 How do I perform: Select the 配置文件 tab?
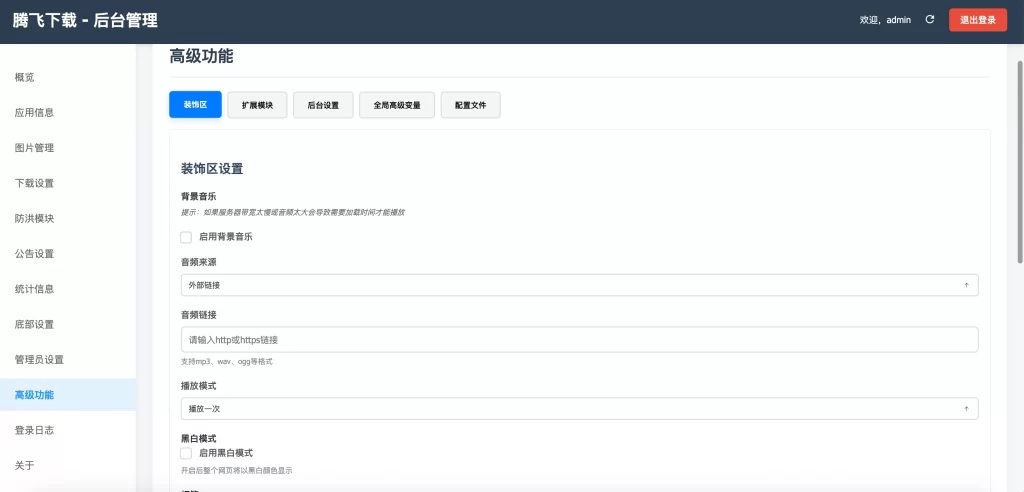click(x=470, y=105)
